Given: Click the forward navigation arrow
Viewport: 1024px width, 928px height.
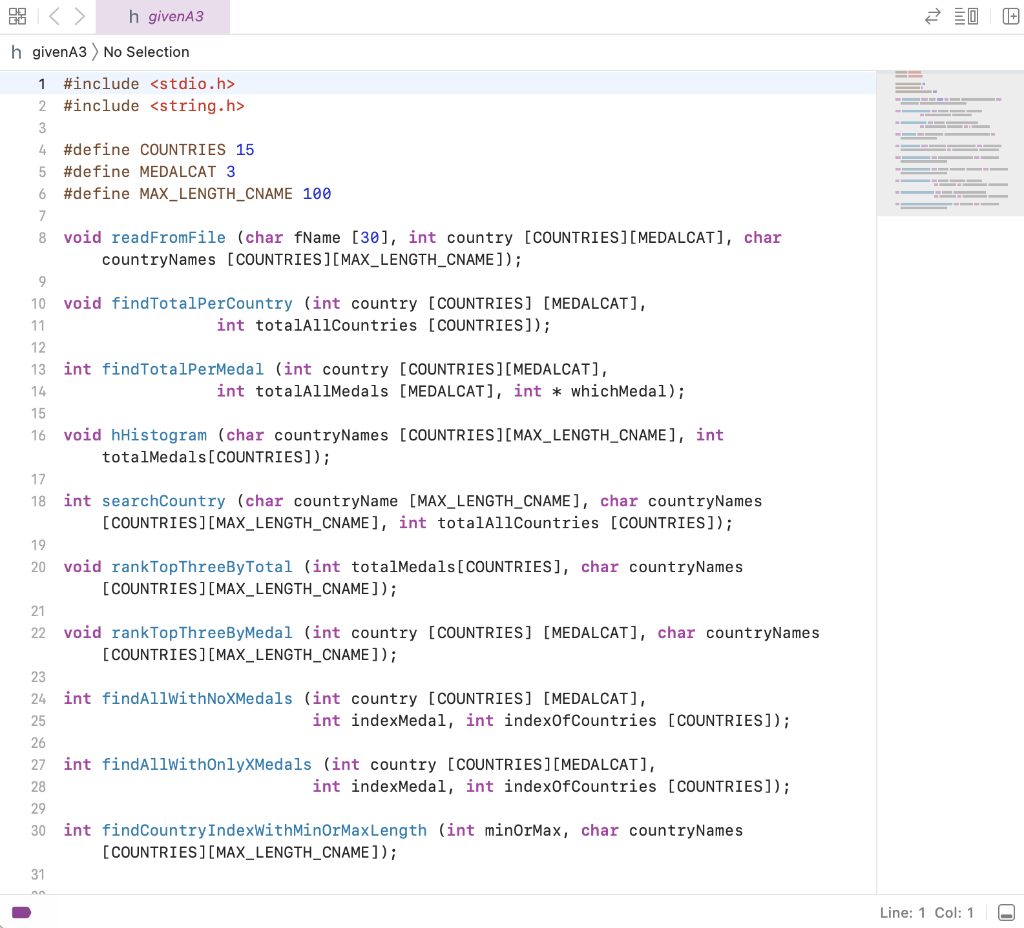Looking at the screenshot, I should point(78,16).
